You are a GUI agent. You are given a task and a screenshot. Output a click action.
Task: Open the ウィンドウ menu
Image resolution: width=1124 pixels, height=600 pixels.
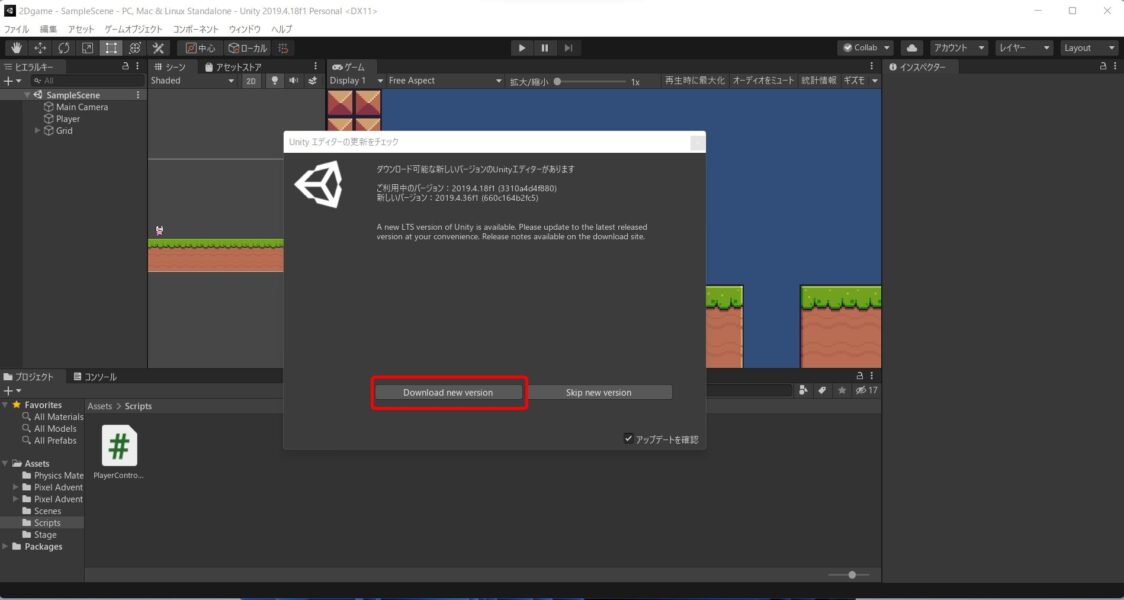[x=244, y=29]
